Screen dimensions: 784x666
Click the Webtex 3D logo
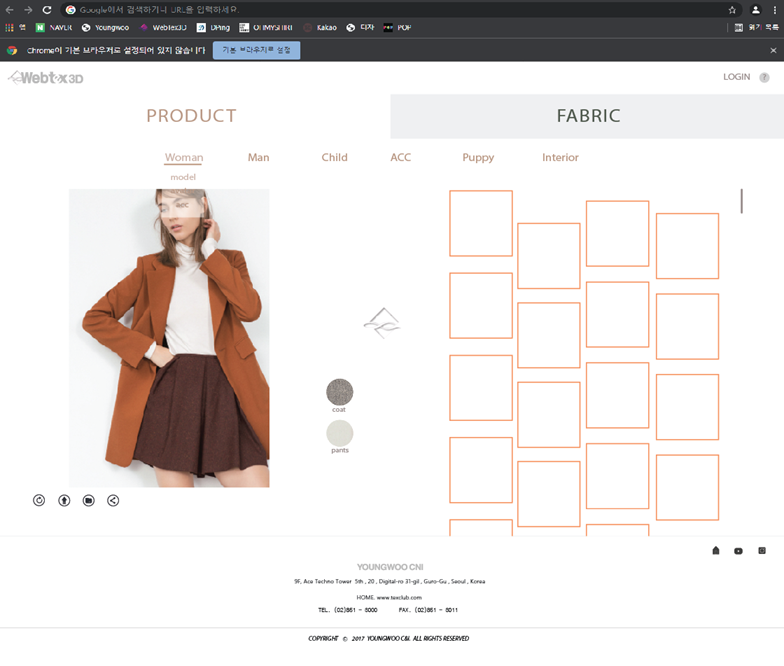tap(46, 77)
